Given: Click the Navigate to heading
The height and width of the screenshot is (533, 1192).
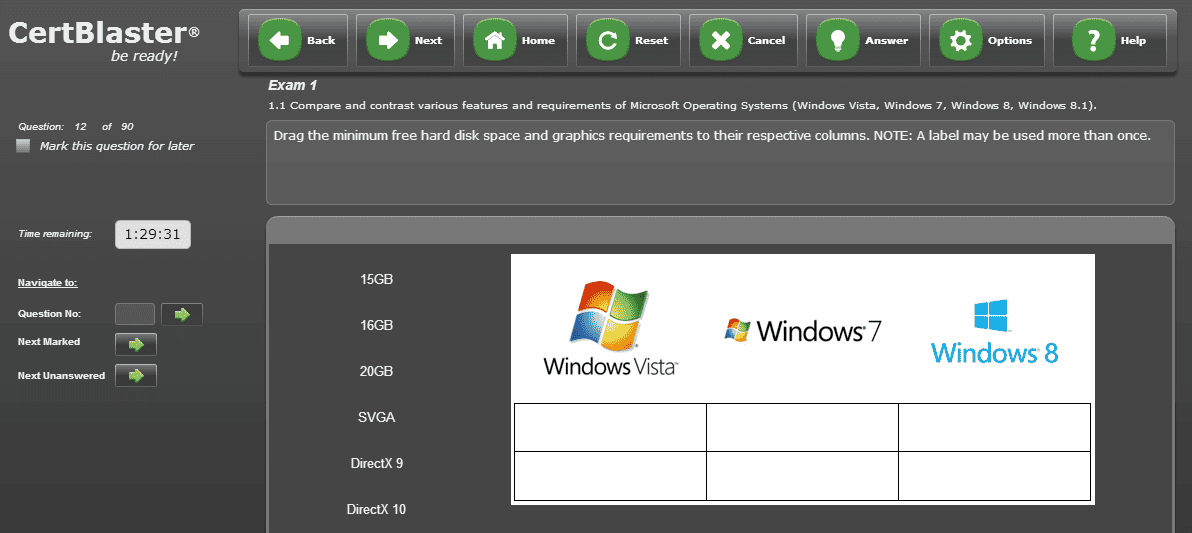Looking at the screenshot, I should point(48,283).
